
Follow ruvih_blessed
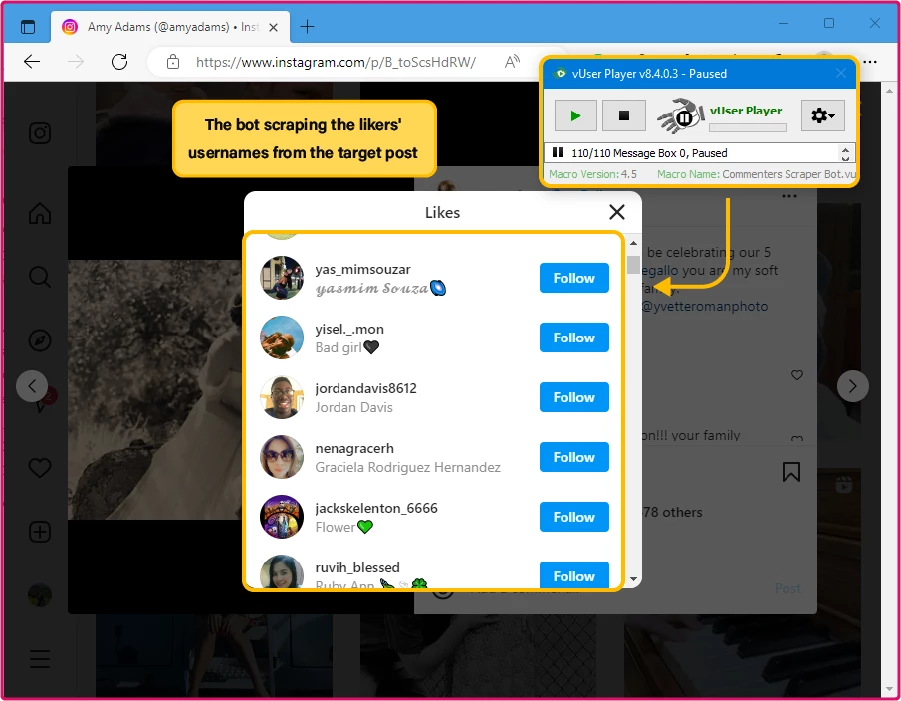tap(574, 575)
